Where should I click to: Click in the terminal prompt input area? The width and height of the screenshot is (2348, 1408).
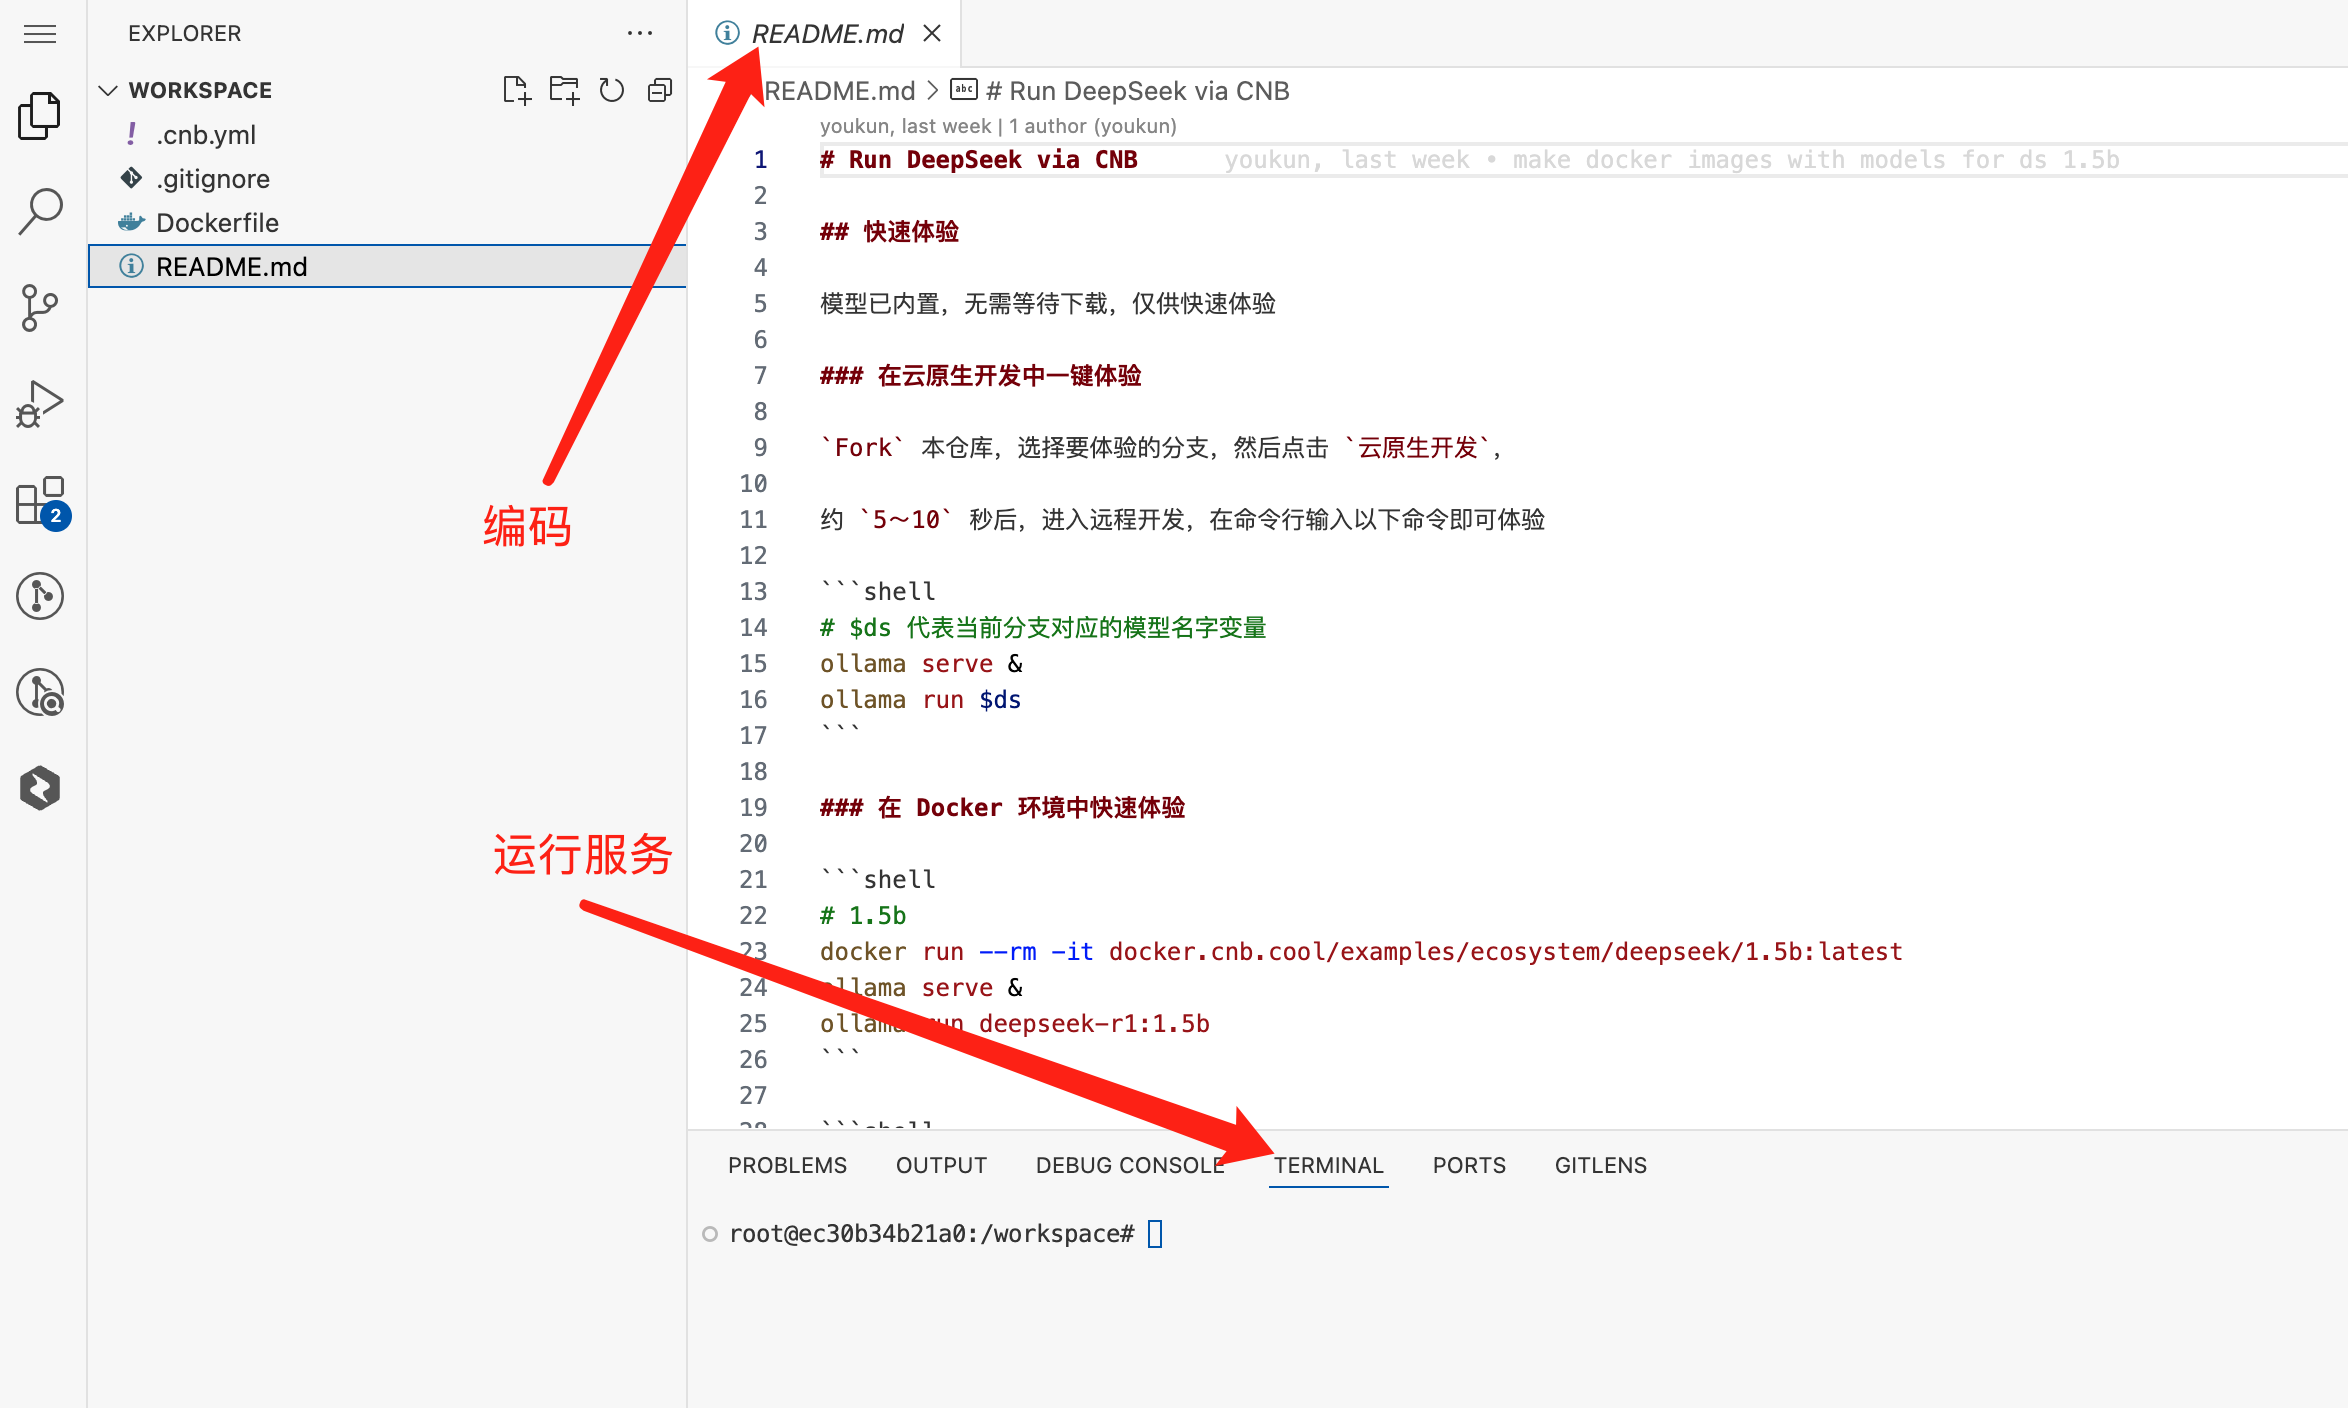pyautogui.click(x=1155, y=1233)
